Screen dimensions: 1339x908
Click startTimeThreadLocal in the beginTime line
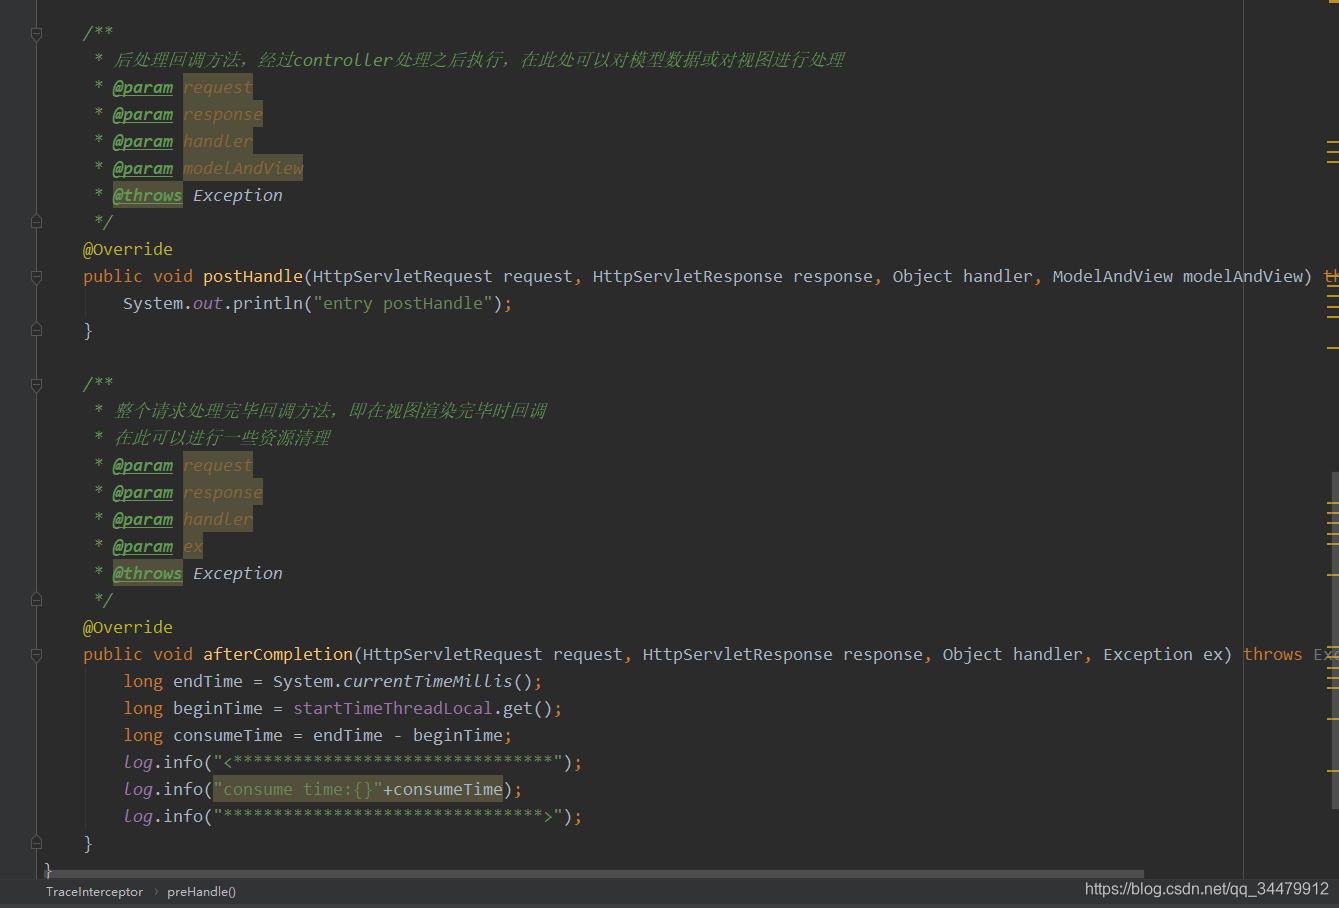click(393, 708)
